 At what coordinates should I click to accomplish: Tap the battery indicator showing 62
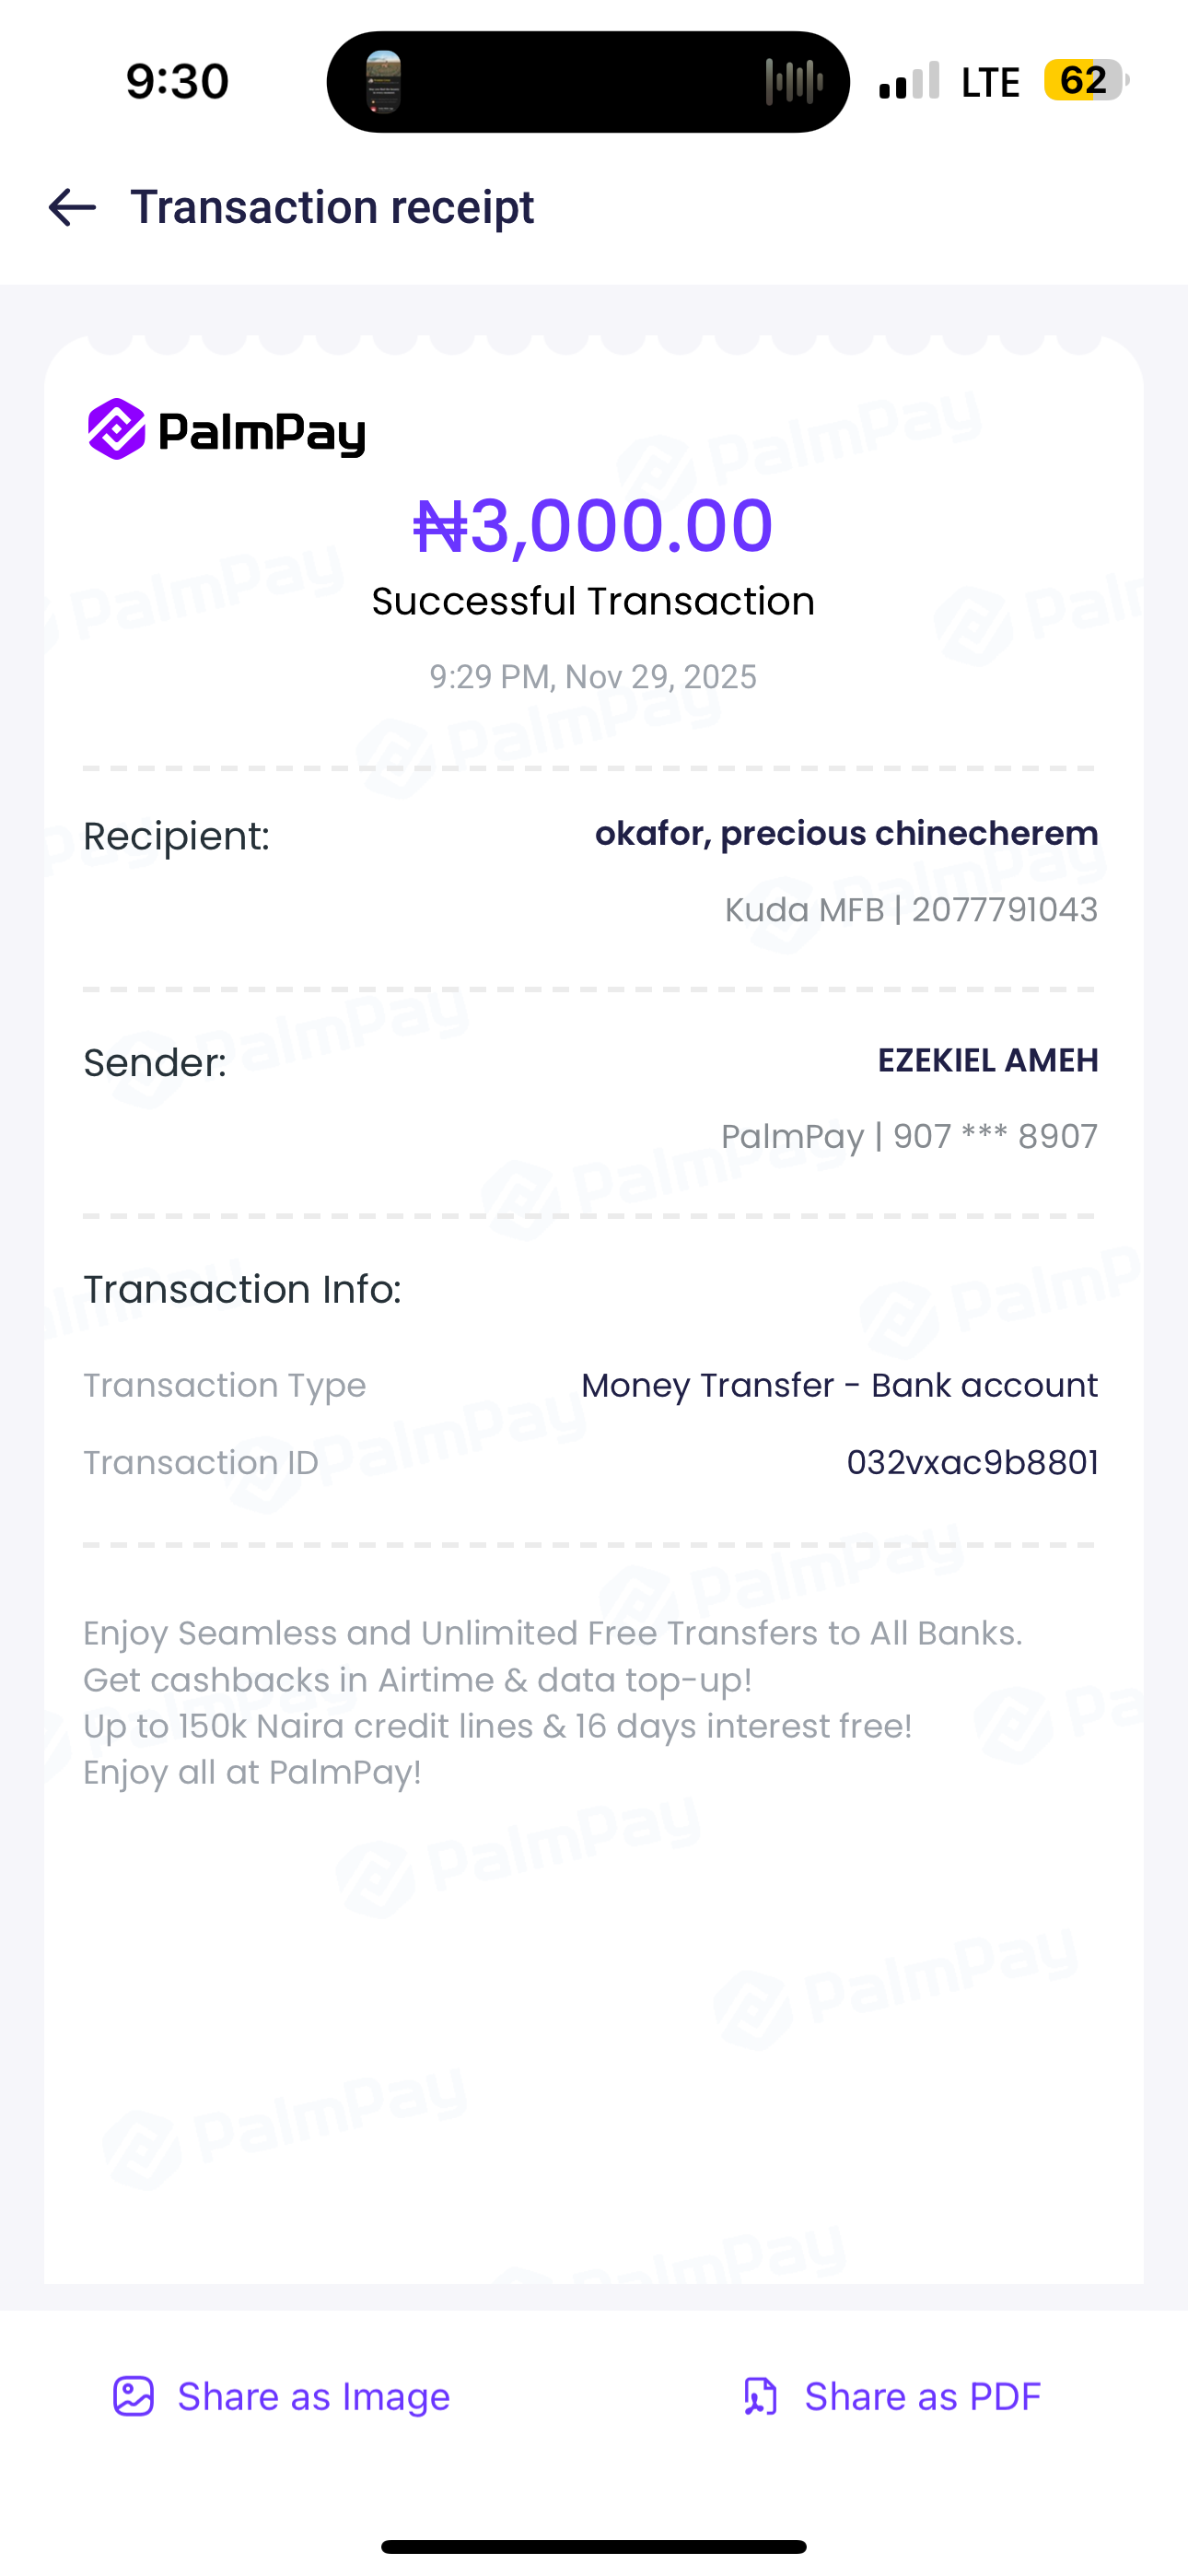coord(1086,81)
